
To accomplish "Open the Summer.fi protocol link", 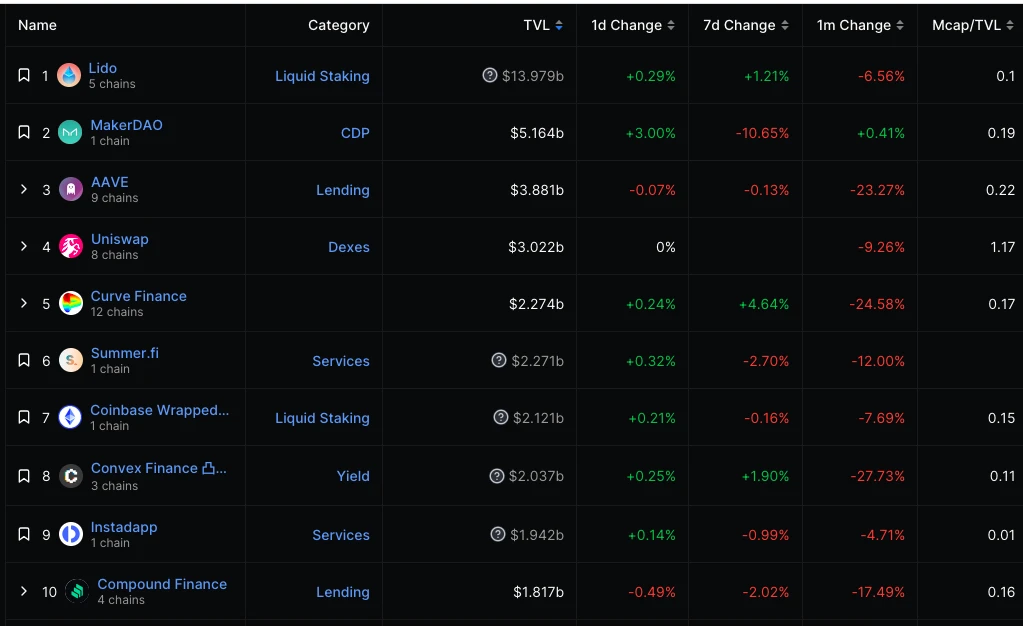I will pyautogui.click(x=124, y=353).
